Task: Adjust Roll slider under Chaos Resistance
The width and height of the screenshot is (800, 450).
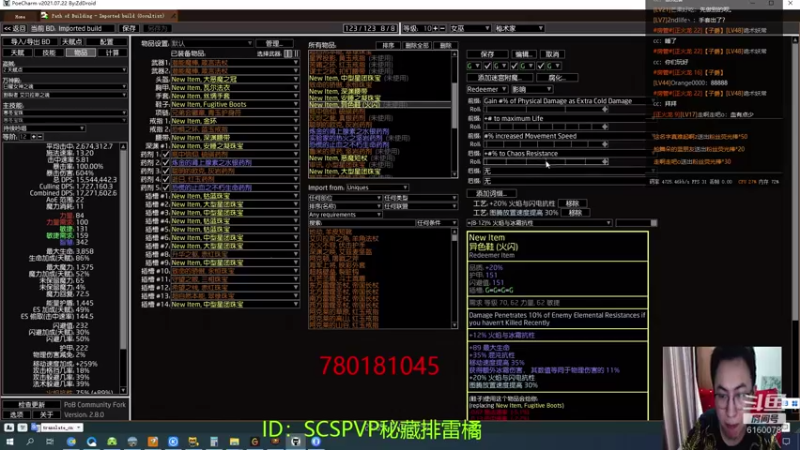Action: (546, 162)
